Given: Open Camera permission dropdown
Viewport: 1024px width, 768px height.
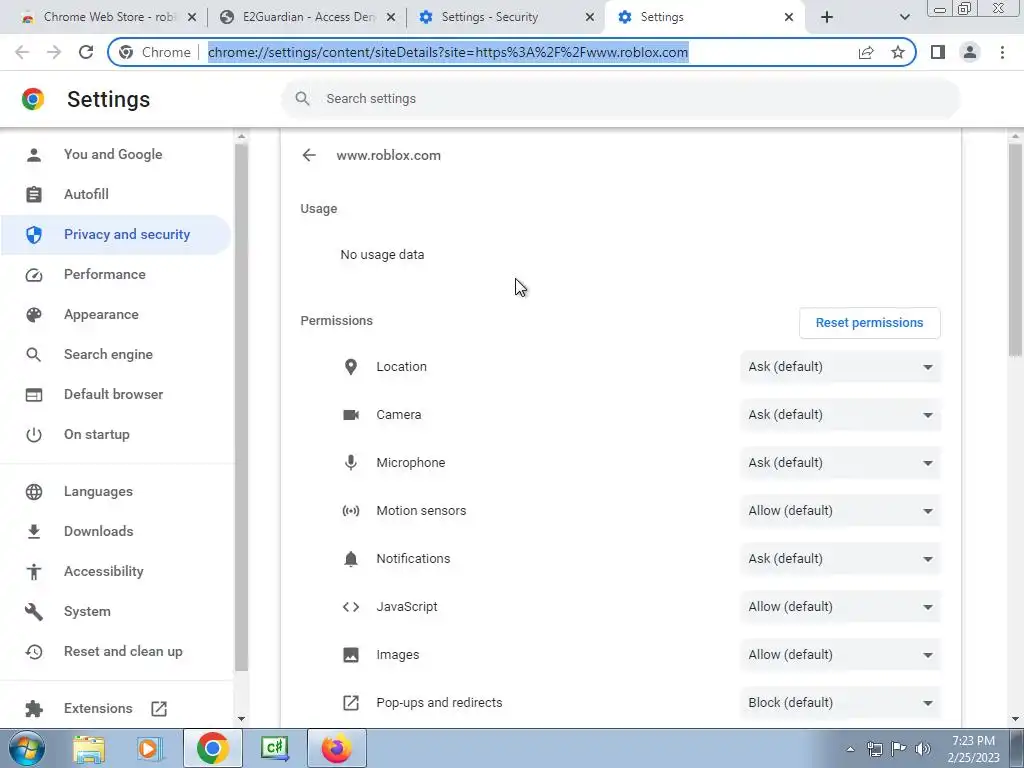Looking at the screenshot, I should pos(840,415).
